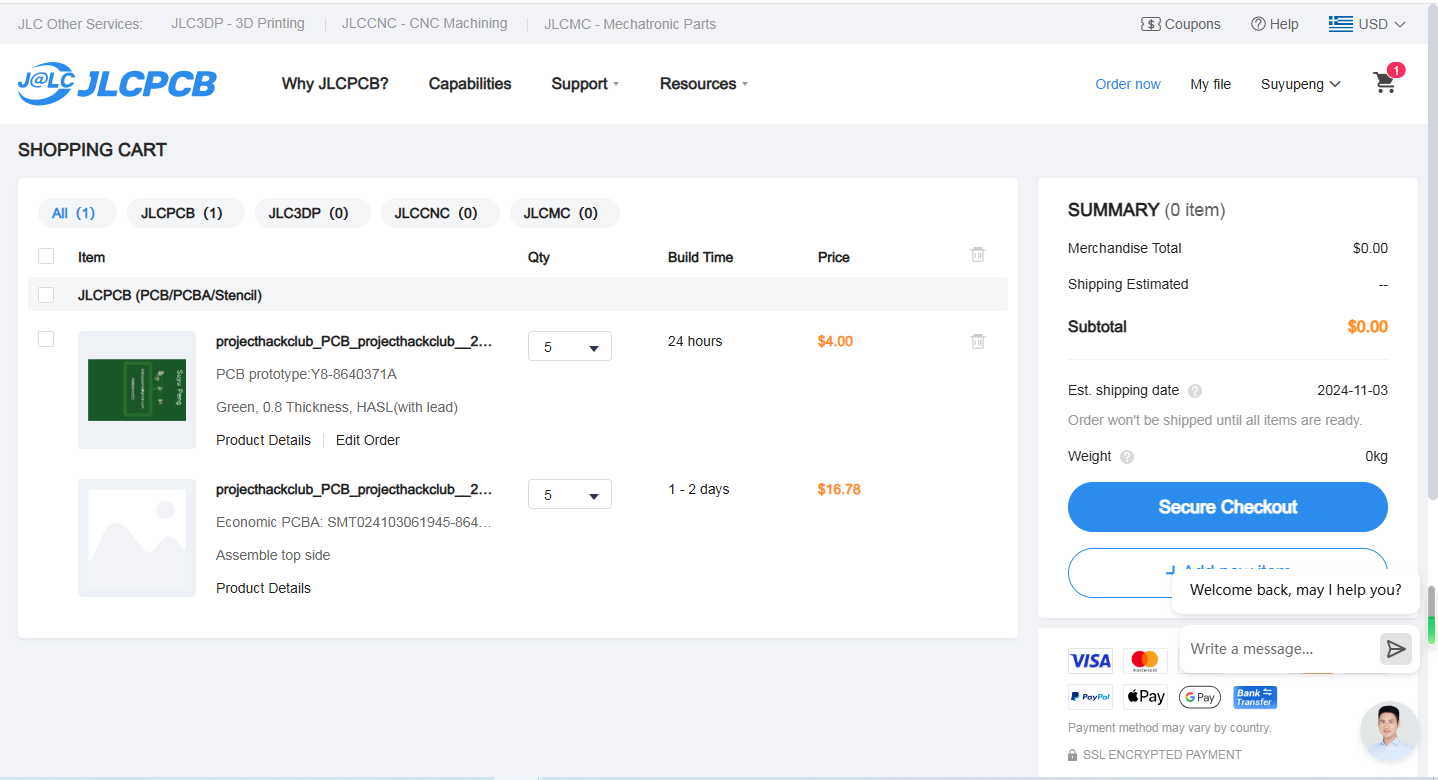This screenshot has height=780, width=1438.
Task: Send the chat message with arrow icon
Action: tap(1396, 649)
